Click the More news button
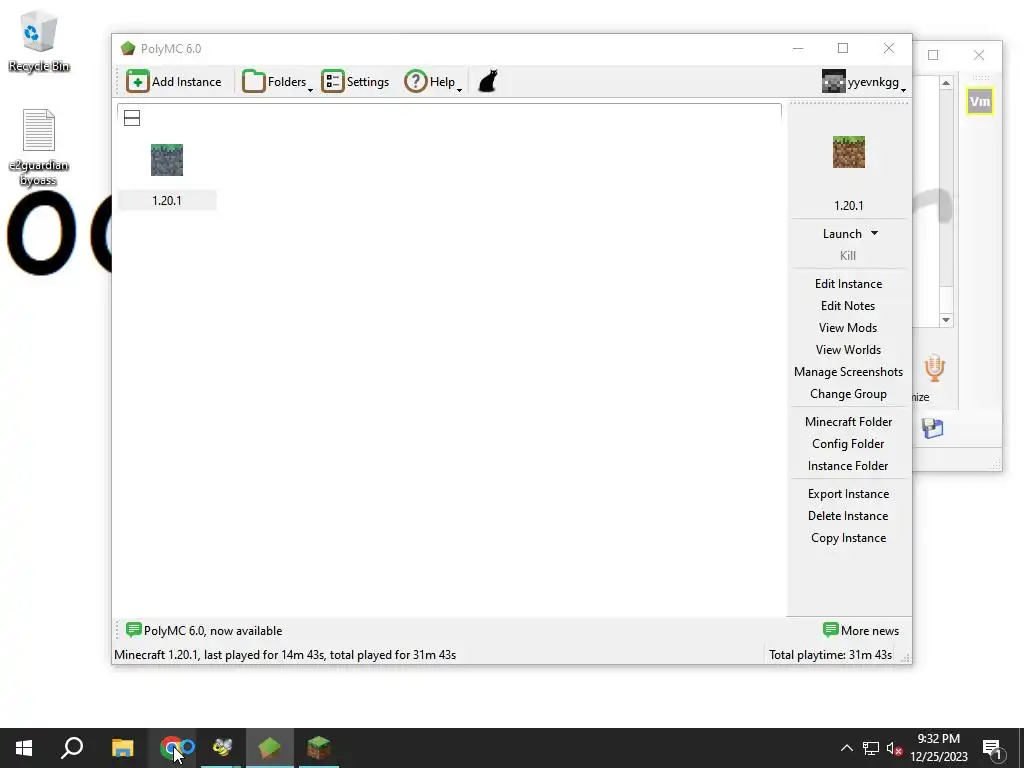Viewport: 1024px width, 768px height. 861,630
